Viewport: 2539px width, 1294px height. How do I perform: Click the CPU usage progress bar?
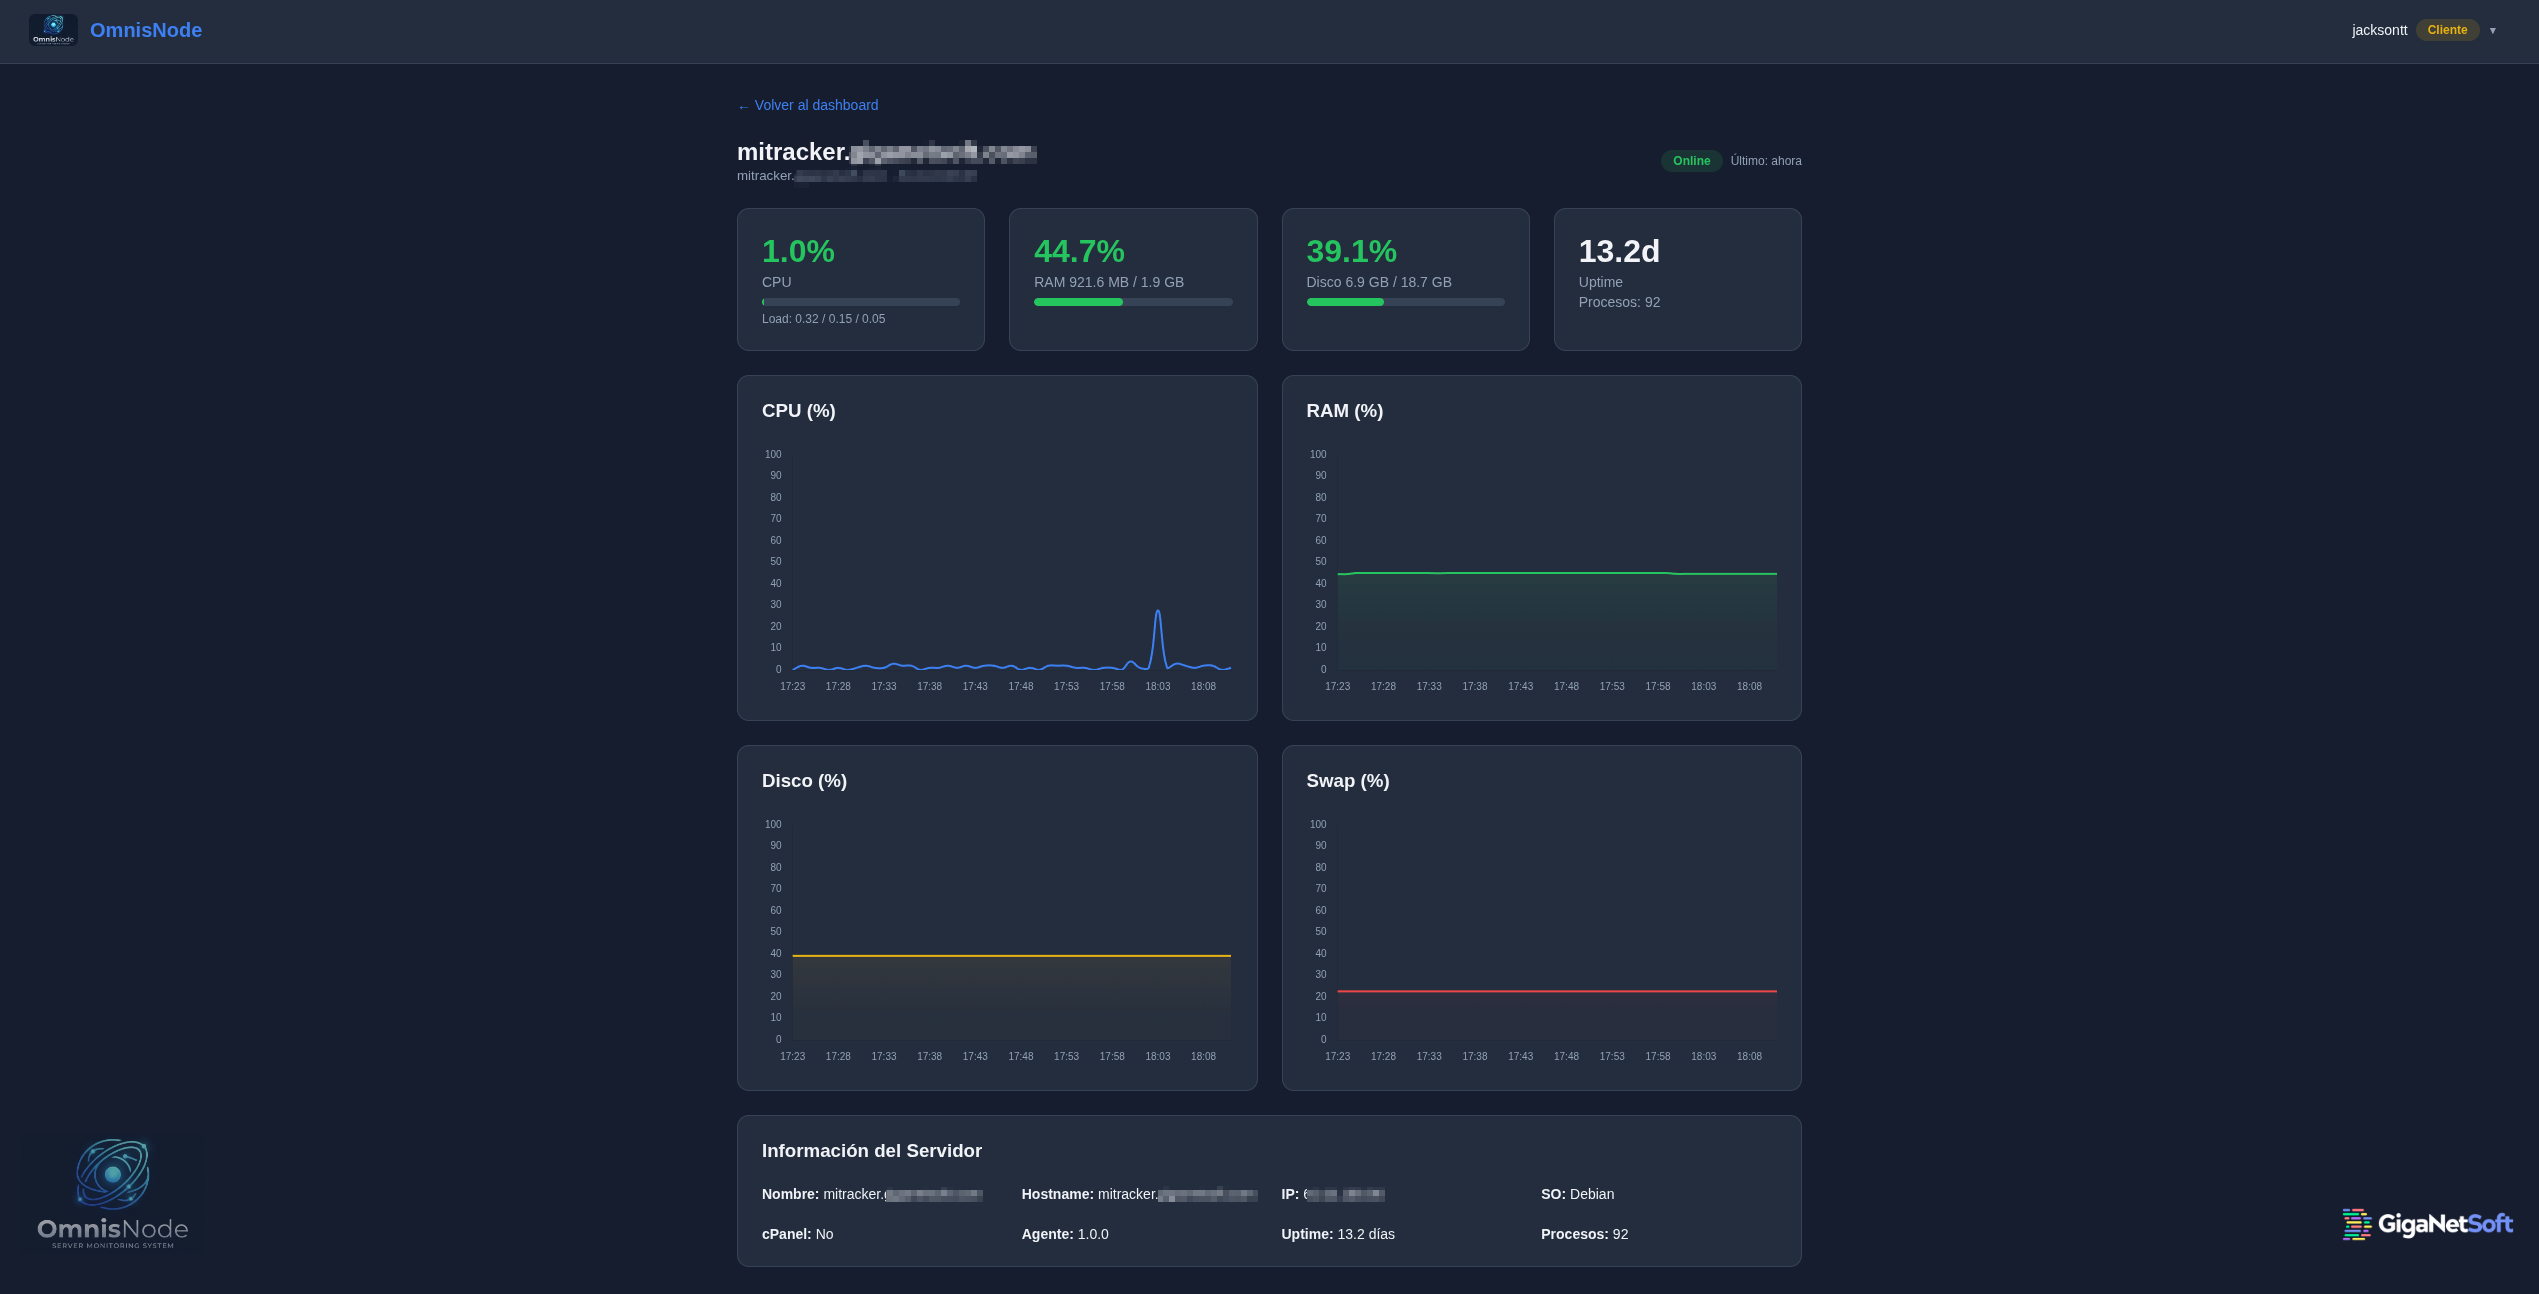(x=861, y=302)
